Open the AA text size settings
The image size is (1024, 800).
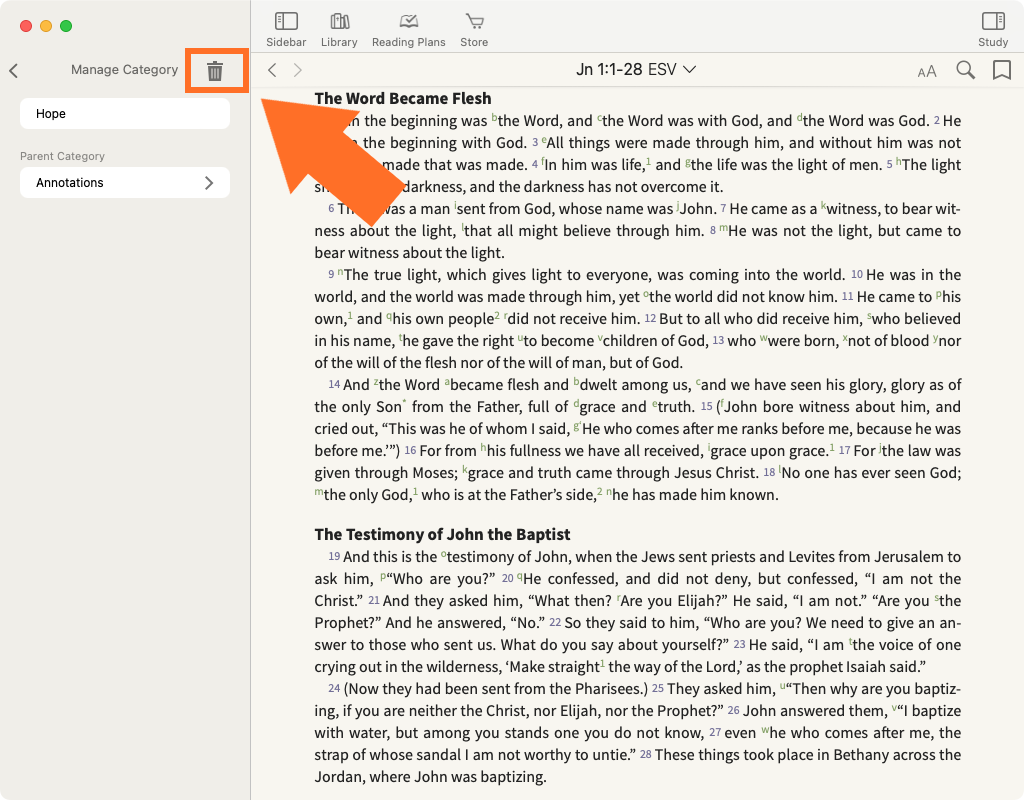pos(927,71)
